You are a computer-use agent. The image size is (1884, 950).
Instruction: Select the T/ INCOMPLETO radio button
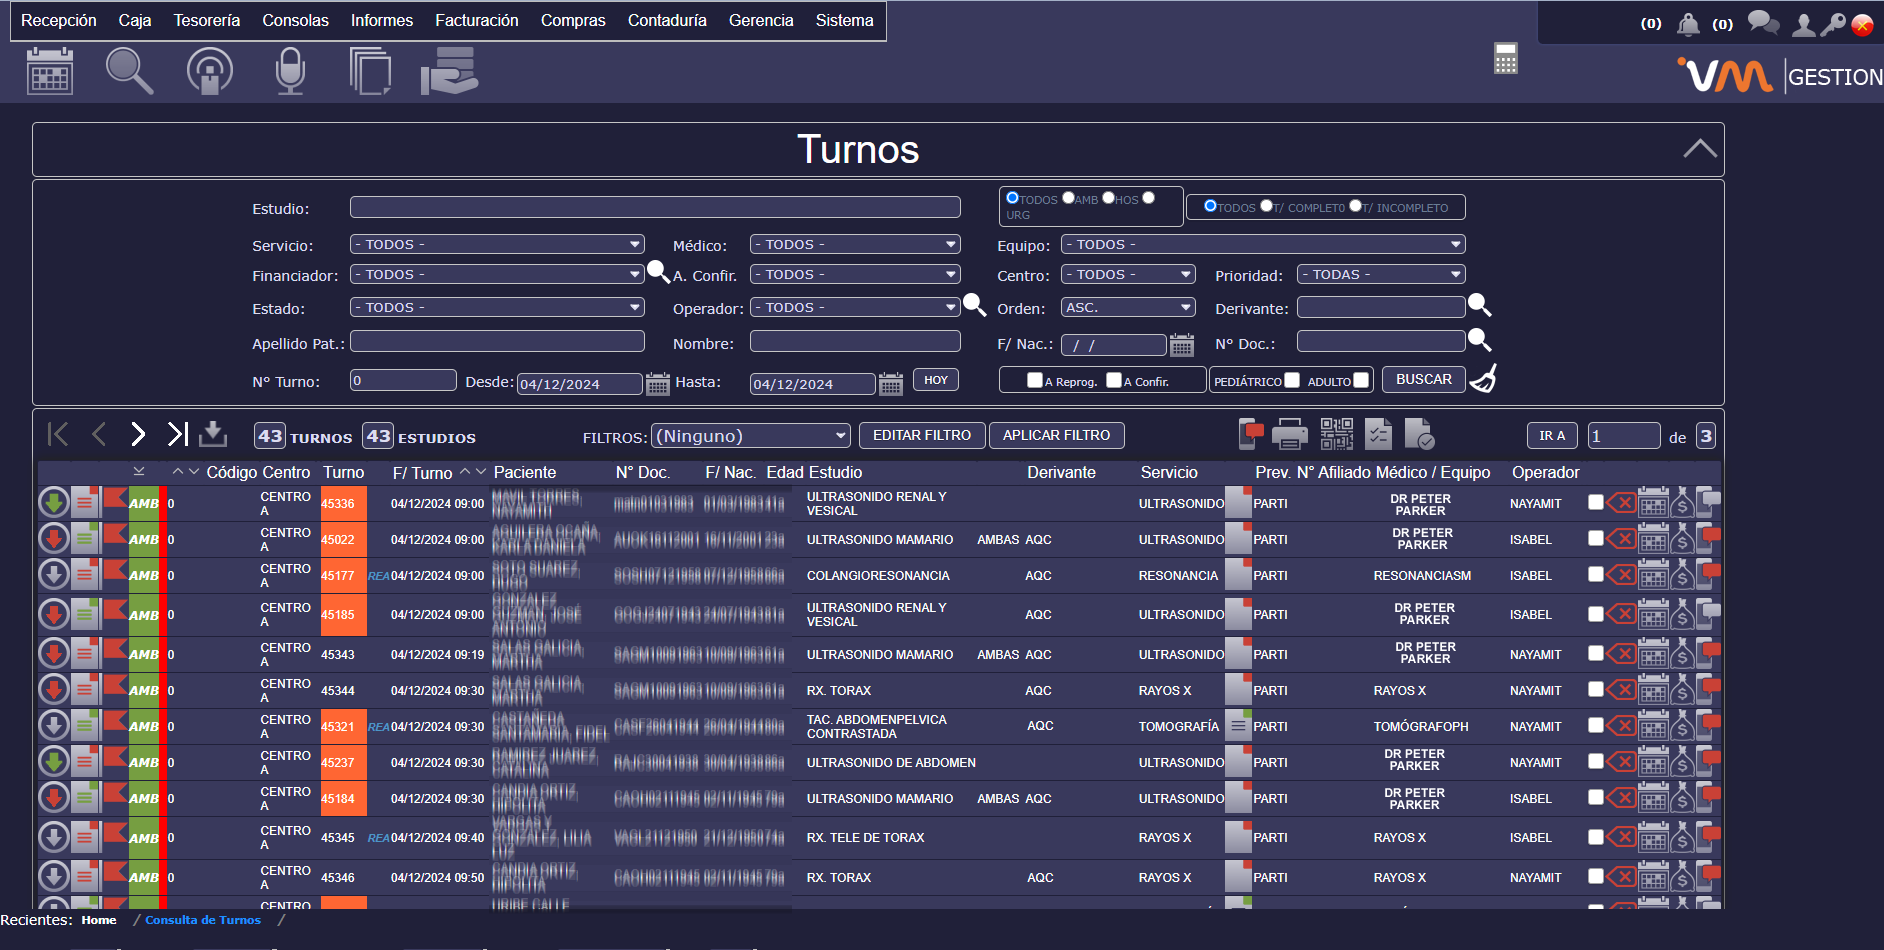coord(1355,206)
